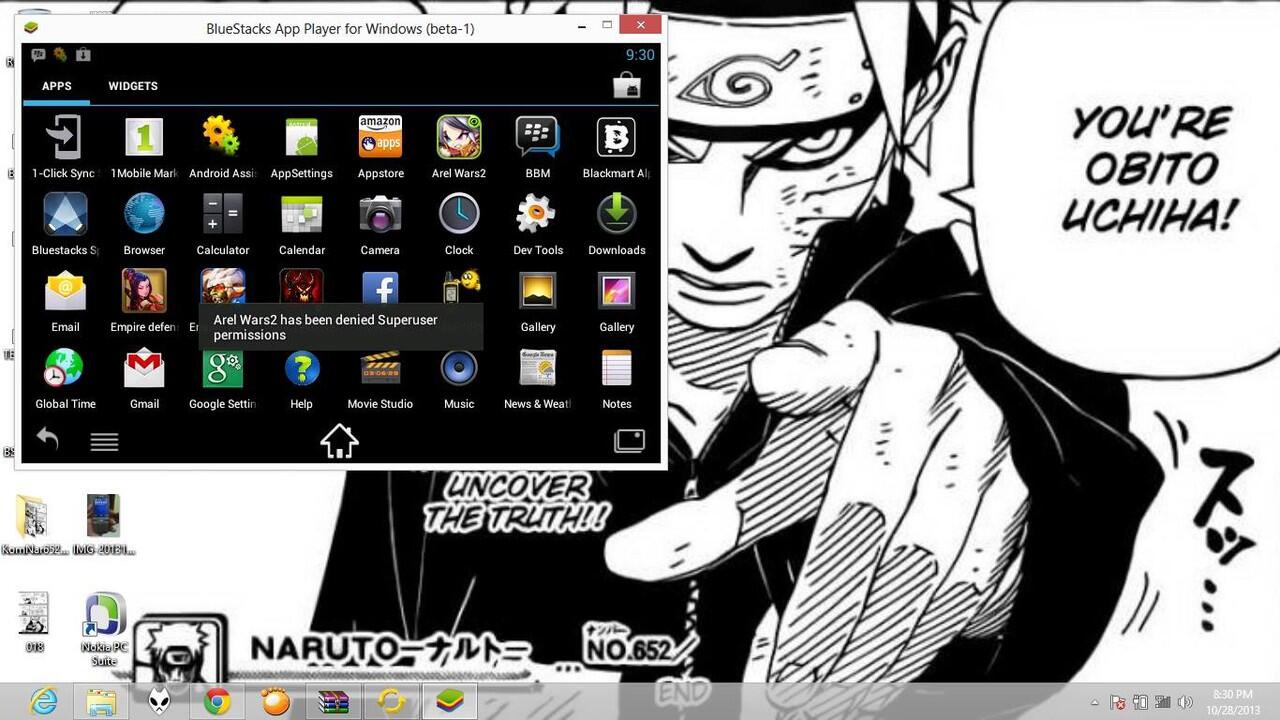Open News & Weather app
The width and height of the screenshot is (1280, 720).
(538, 368)
